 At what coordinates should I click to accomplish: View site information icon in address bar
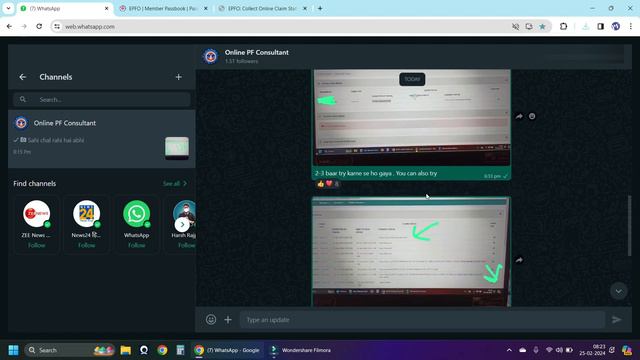pos(57,27)
